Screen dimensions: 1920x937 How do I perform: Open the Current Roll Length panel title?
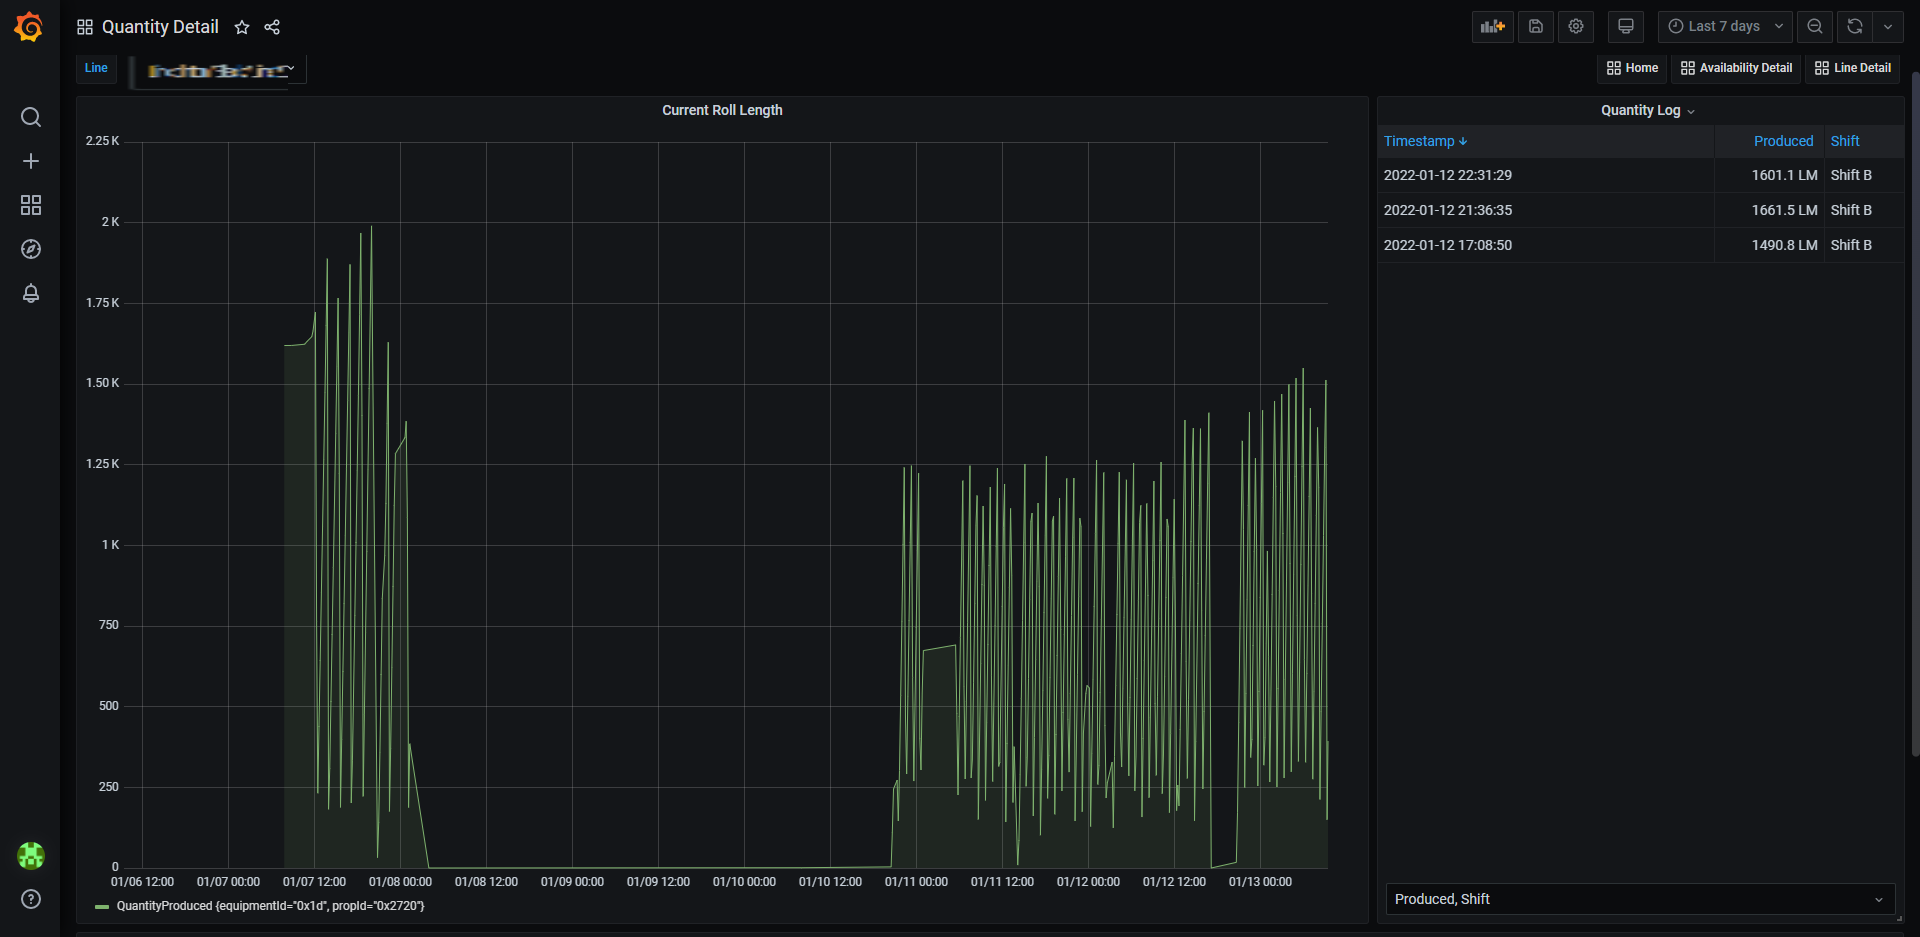coord(722,110)
